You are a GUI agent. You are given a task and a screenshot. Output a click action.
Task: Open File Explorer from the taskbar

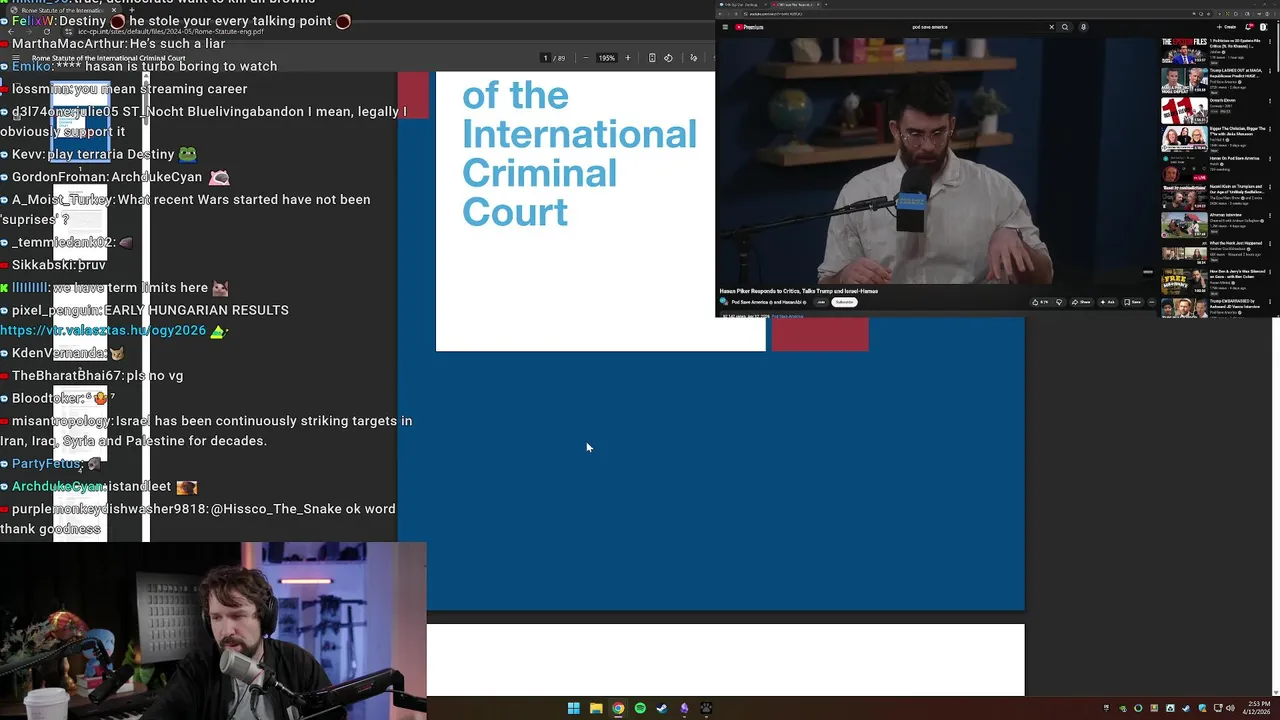tap(596, 708)
